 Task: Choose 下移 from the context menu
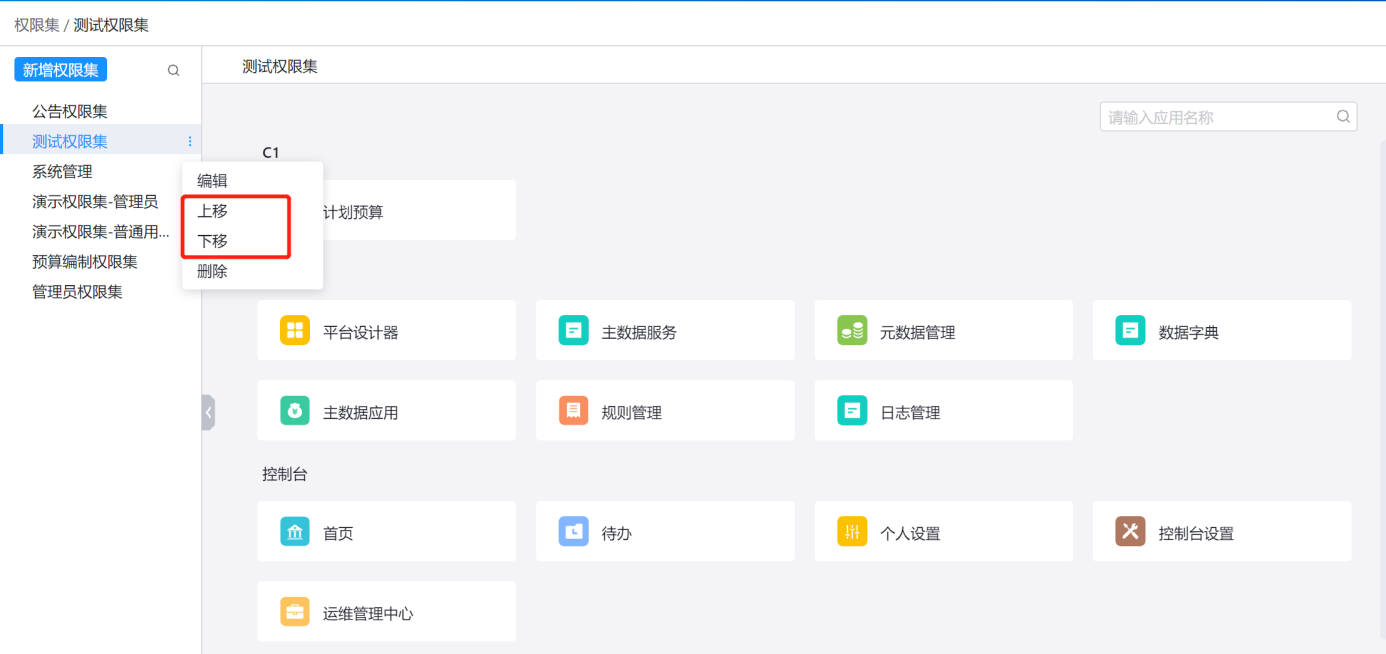coord(212,241)
